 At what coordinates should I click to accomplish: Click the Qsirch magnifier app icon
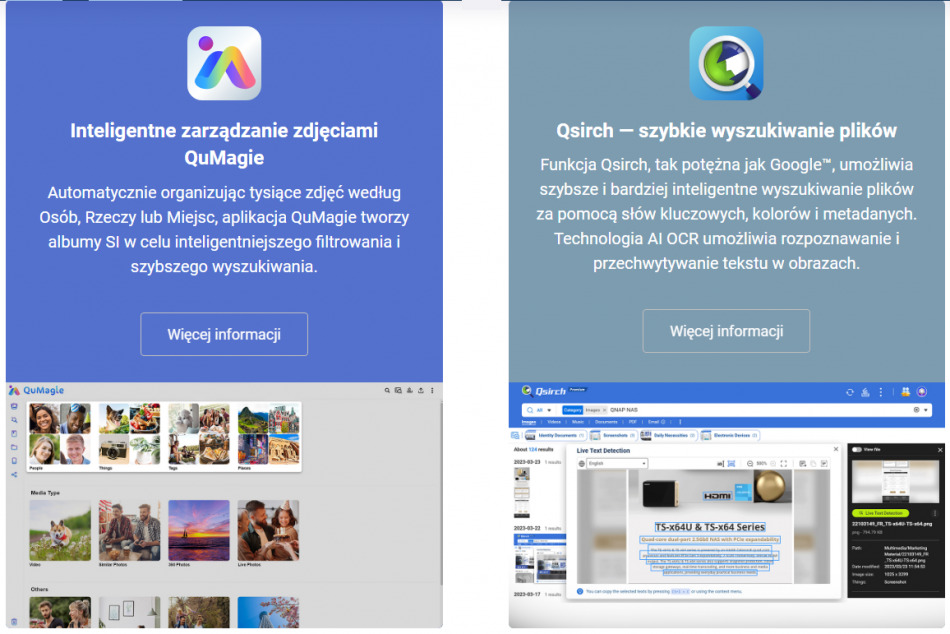click(726, 63)
